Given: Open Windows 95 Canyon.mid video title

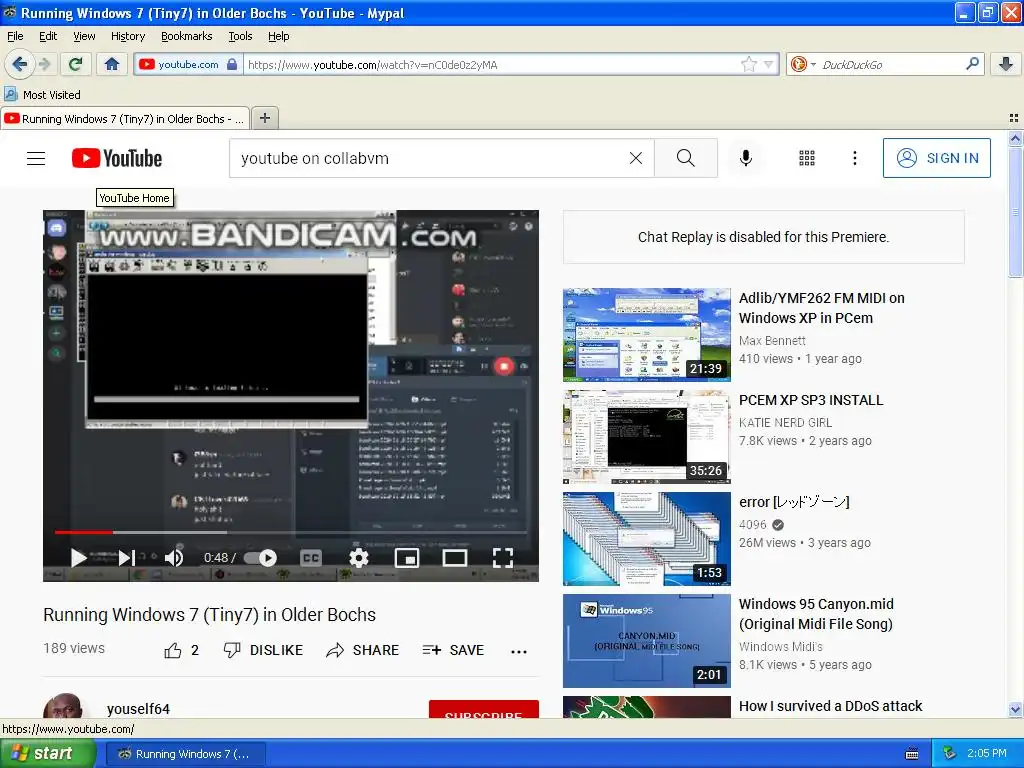Looking at the screenshot, I should 816,614.
